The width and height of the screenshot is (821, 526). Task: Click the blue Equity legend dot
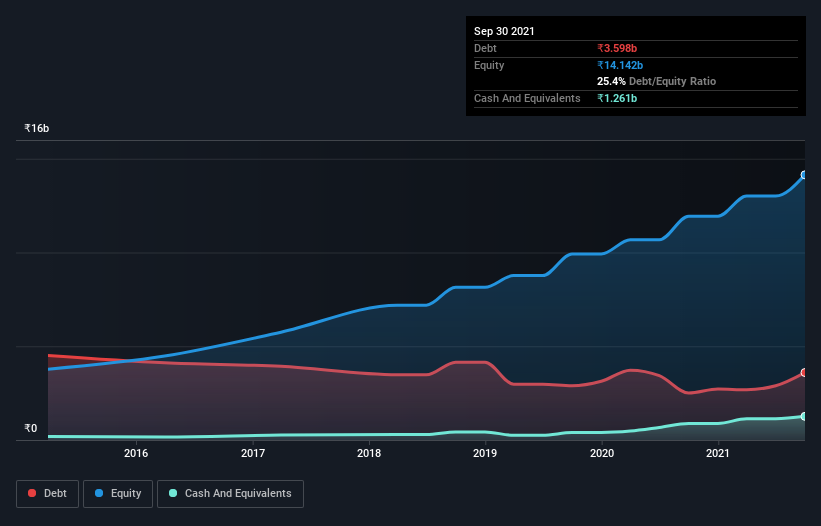(99, 493)
